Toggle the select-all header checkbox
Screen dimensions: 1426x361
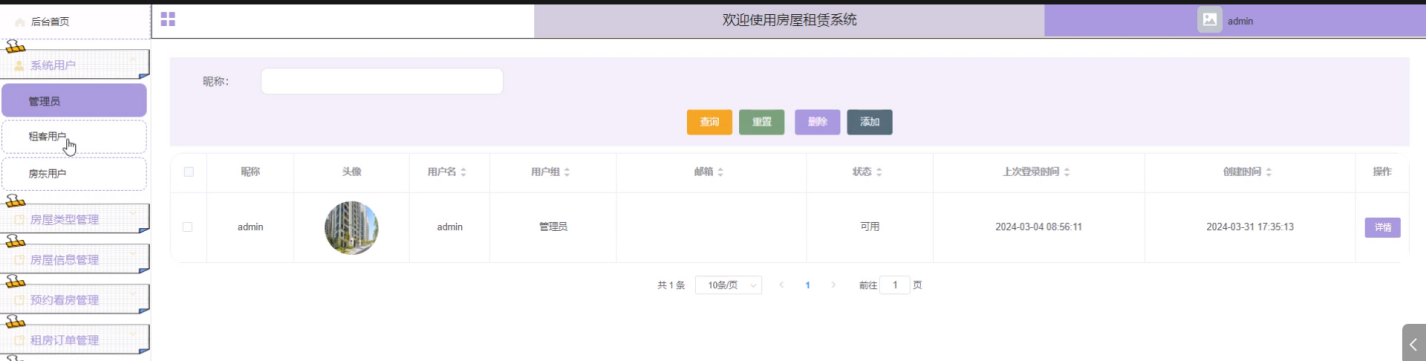tap(188, 172)
